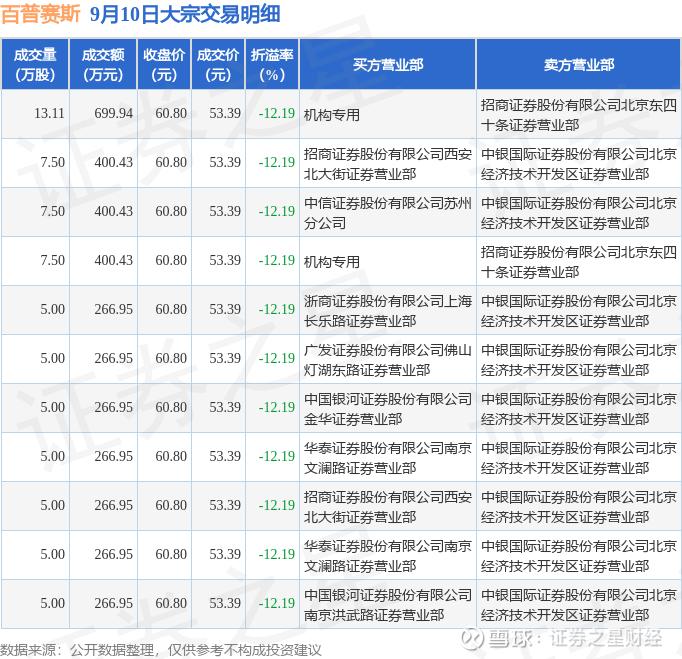
Task: Click 中信证券股份有限公司苏州分公司 buyer cell
Action: coord(388,213)
